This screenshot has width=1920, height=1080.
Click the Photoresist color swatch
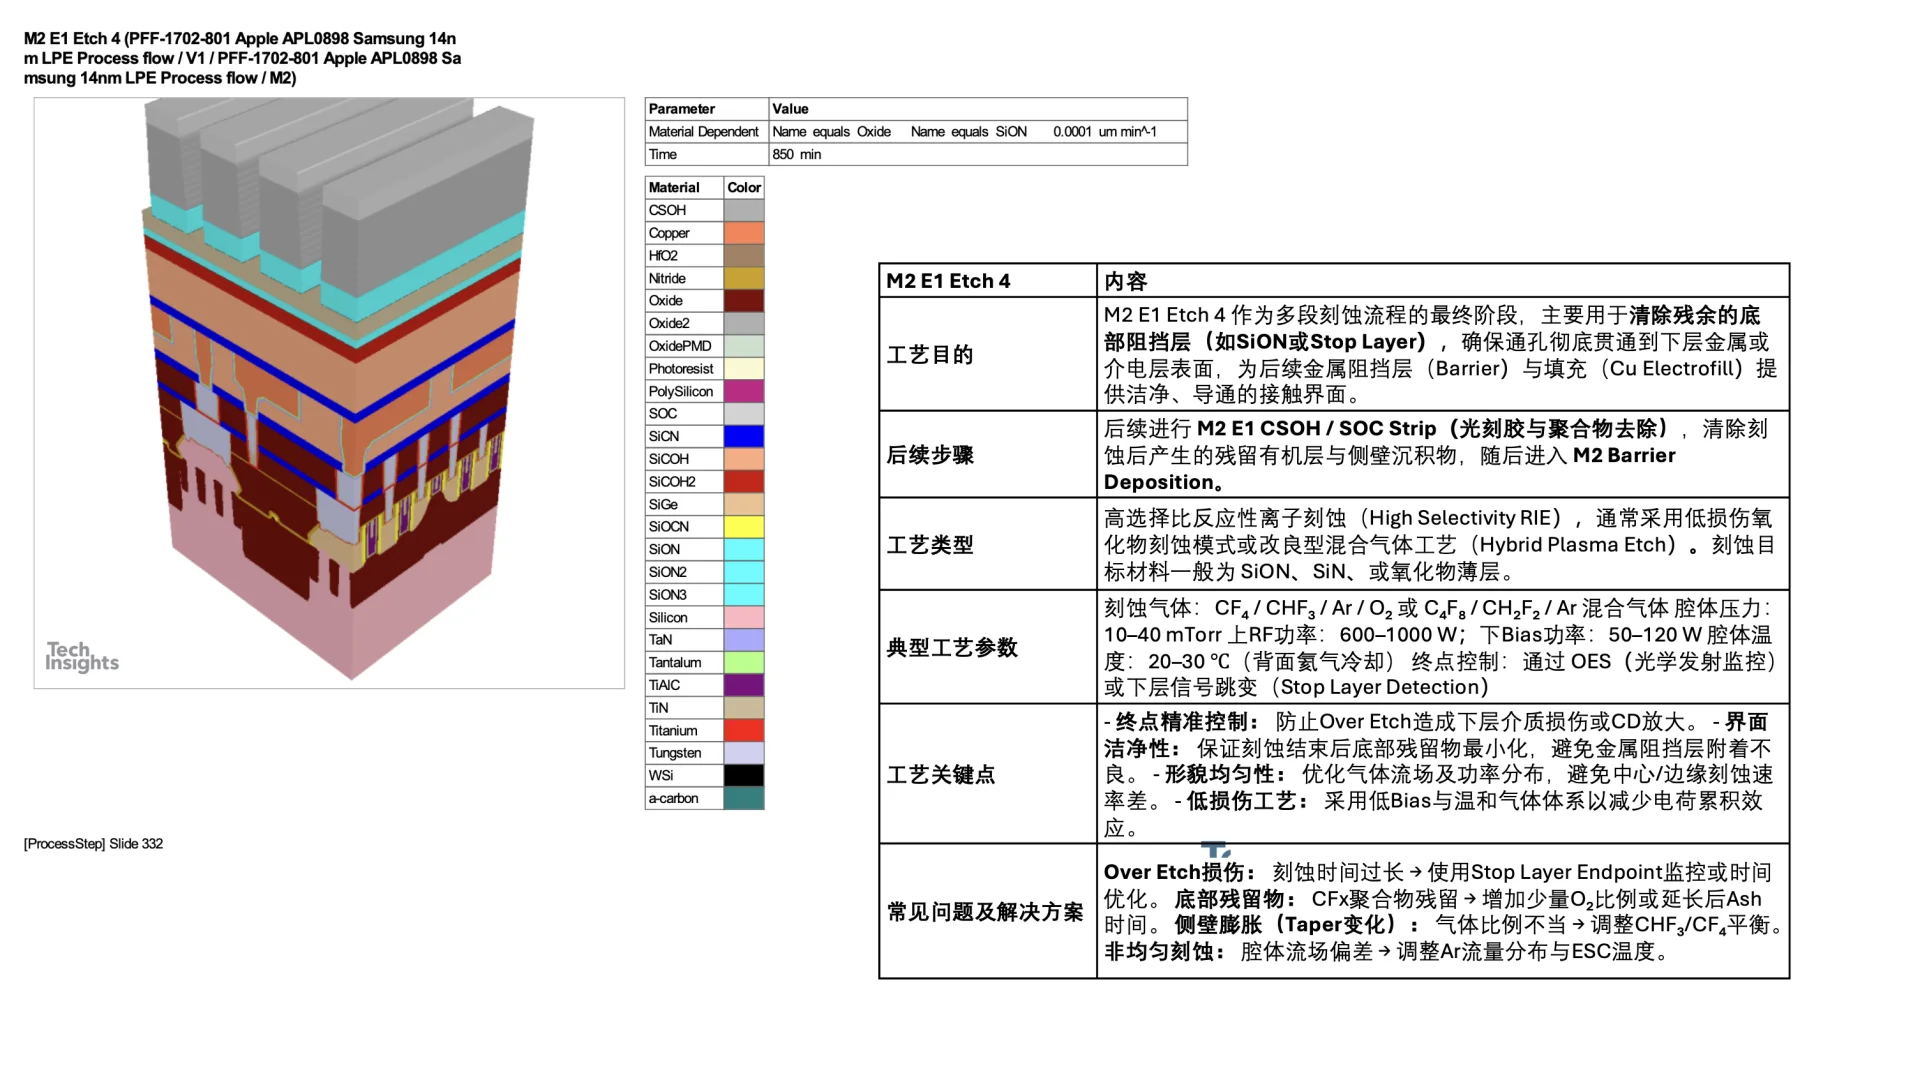pos(744,368)
